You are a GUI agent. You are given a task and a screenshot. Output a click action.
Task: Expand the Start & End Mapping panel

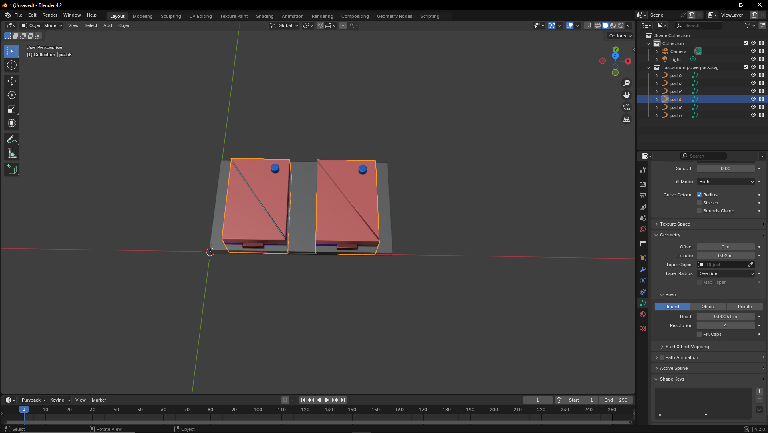click(x=688, y=346)
